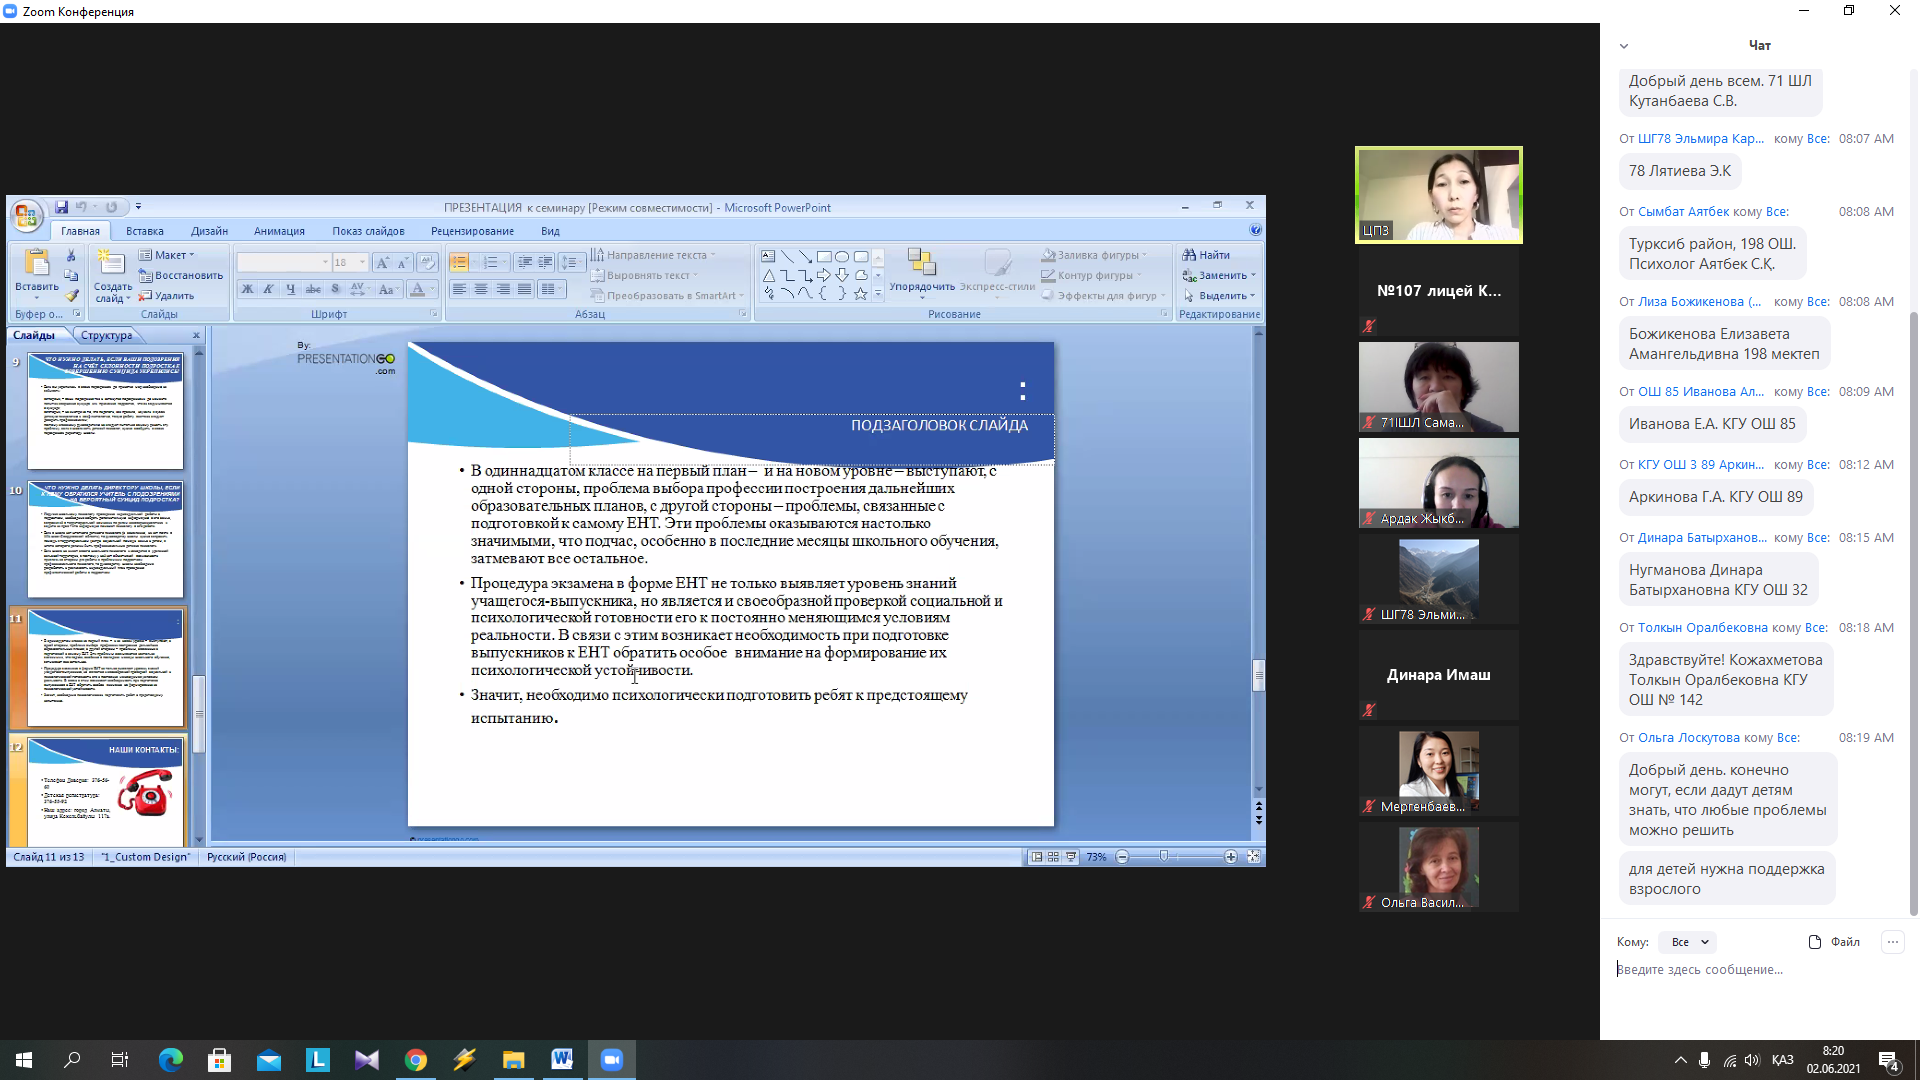Toggle underline Ч formatting
The image size is (1920, 1080).
point(291,289)
